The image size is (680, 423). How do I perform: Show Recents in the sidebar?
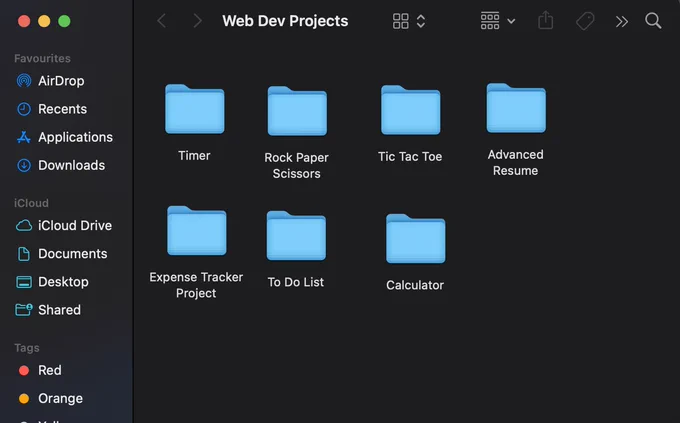pos(62,109)
